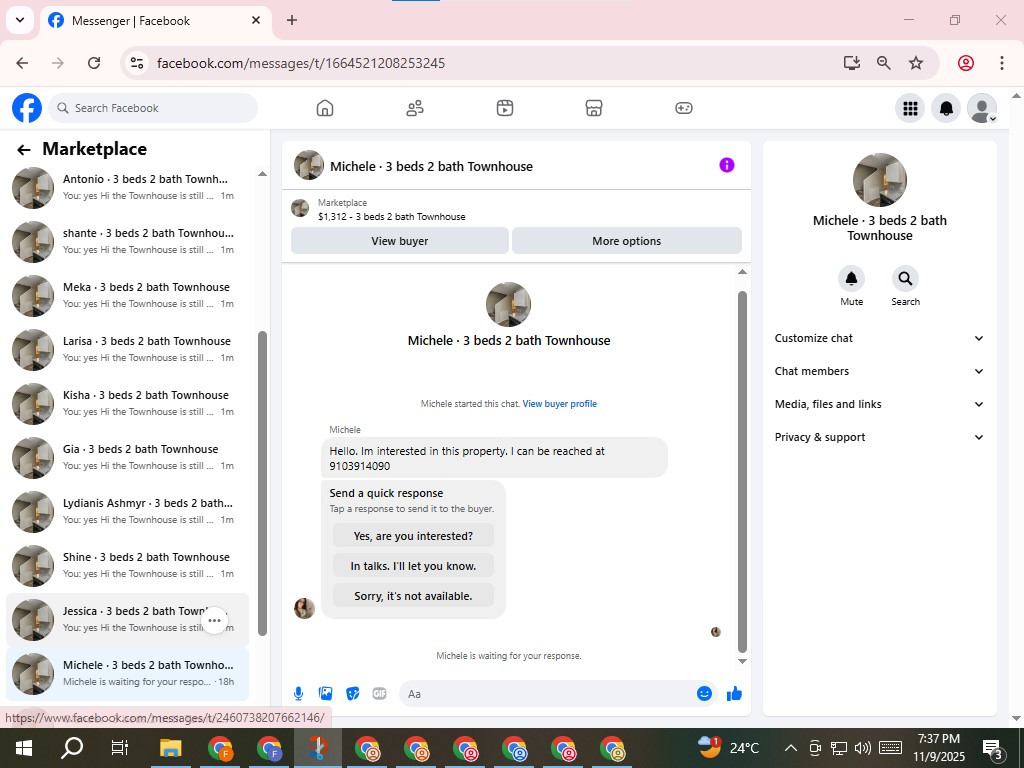Open Lydianis Ashmyr's conversation
The width and height of the screenshot is (1024, 768).
(x=127, y=512)
